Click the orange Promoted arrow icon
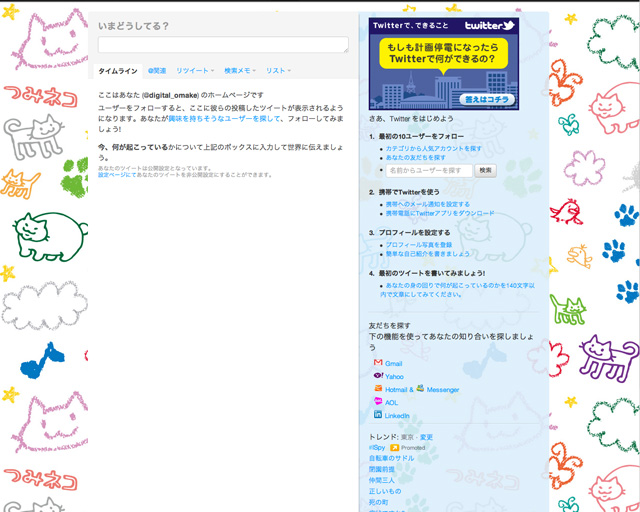The height and width of the screenshot is (512, 640). [394, 447]
